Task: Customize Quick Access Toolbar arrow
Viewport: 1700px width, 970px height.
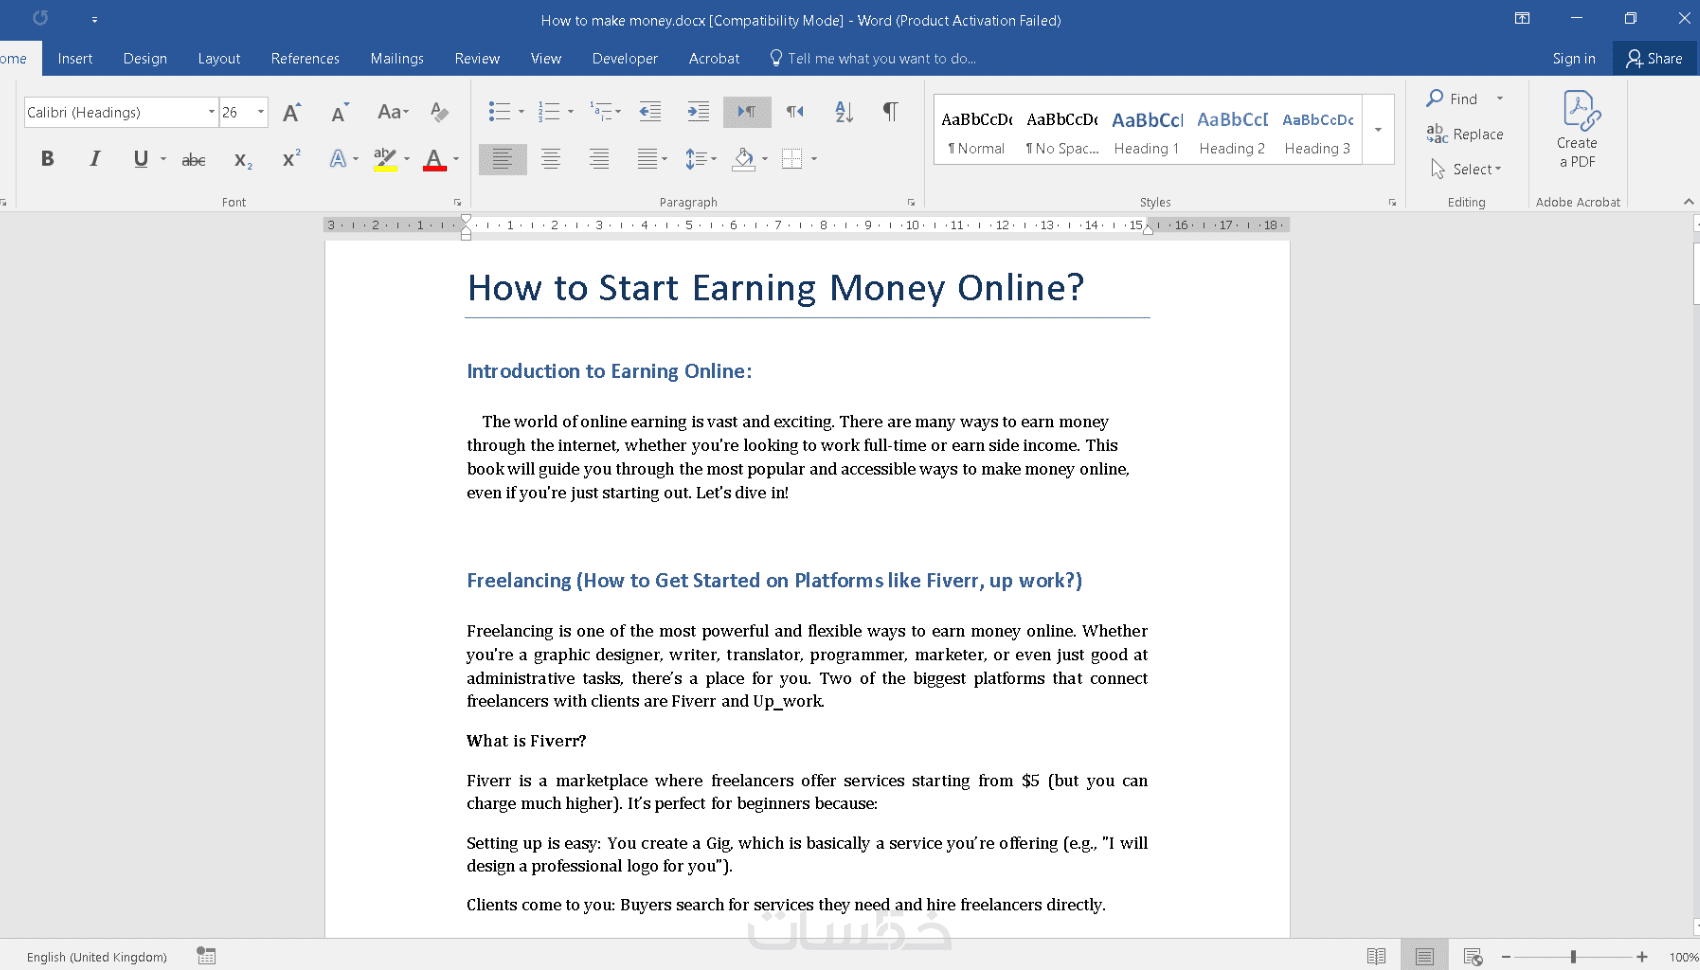Action: 94,19
